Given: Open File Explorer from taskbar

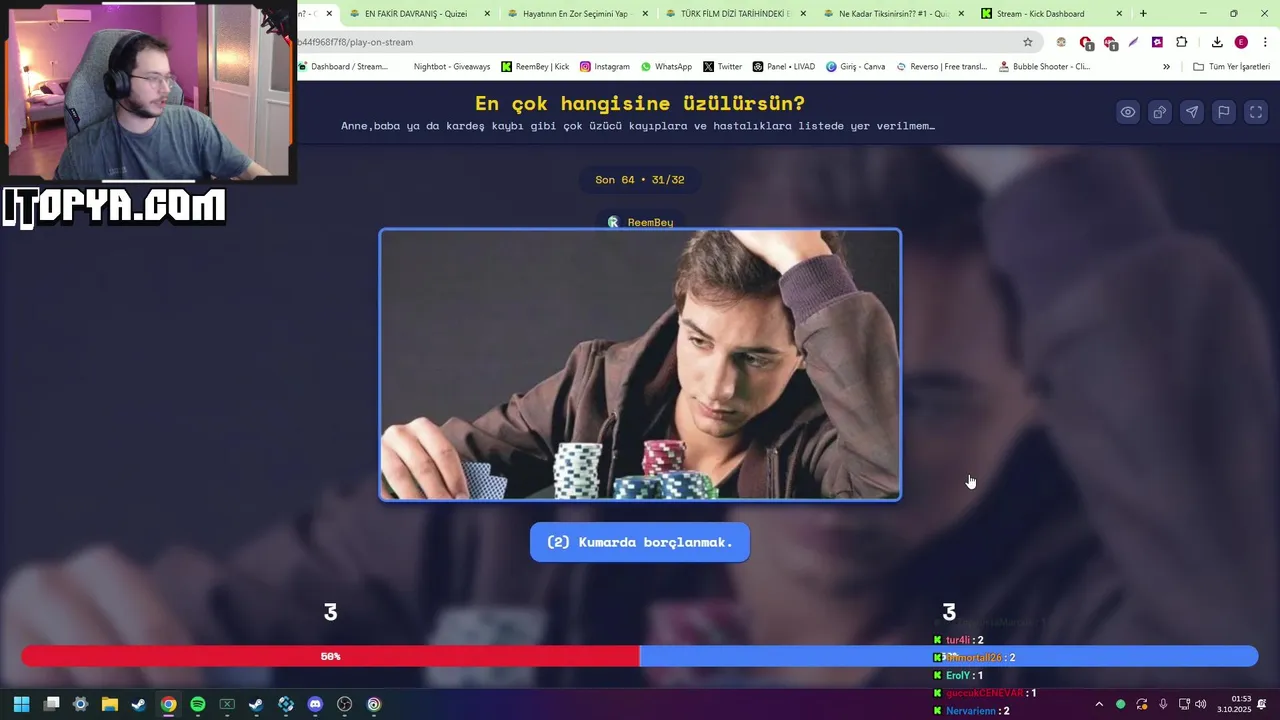Looking at the screenshot, I should click(110, 704).
